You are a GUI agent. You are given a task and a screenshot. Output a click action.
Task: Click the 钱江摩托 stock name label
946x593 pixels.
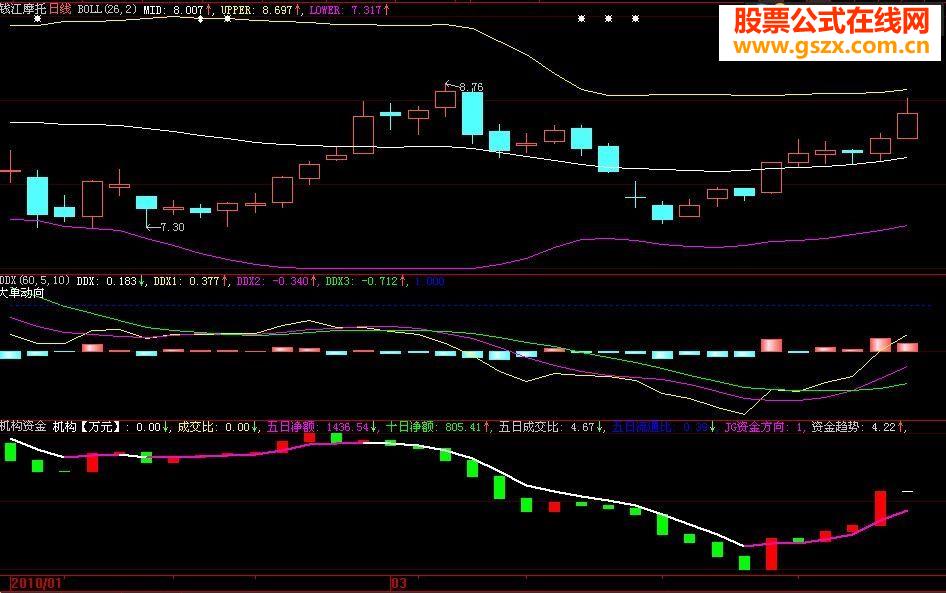pyautogui.click(x=23, y=9)
